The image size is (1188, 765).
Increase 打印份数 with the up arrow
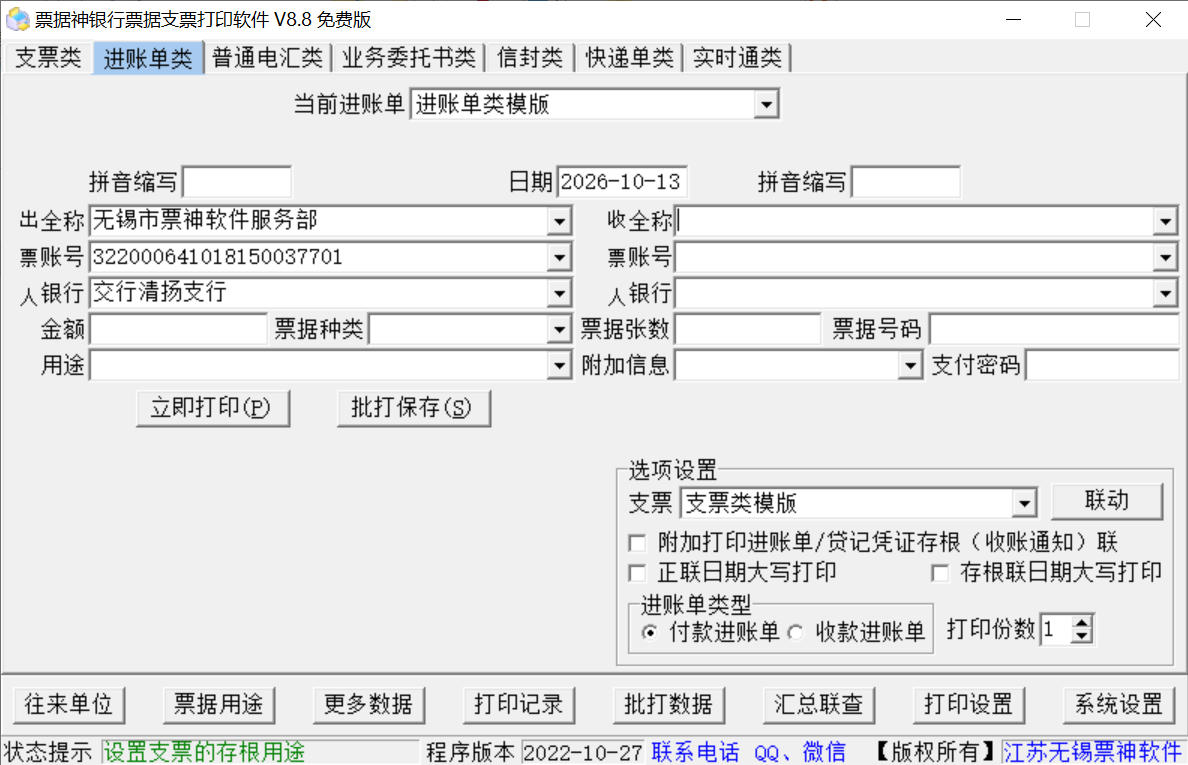tap(1082, 623)
